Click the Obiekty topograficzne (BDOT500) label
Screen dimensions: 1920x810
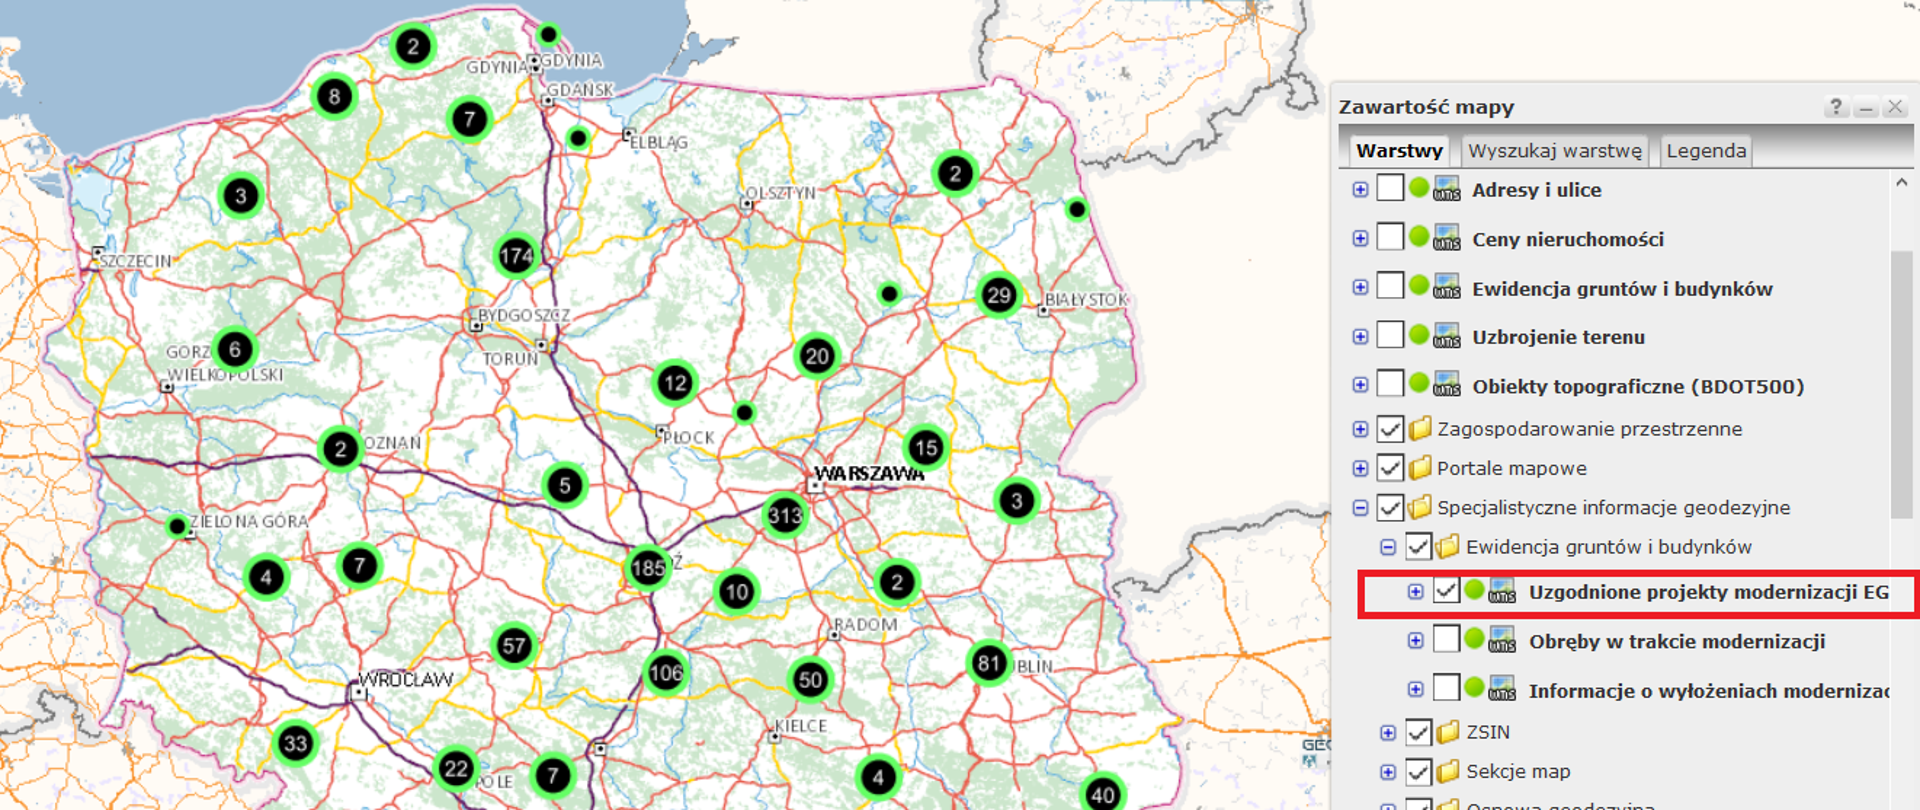click(1637, 386)
